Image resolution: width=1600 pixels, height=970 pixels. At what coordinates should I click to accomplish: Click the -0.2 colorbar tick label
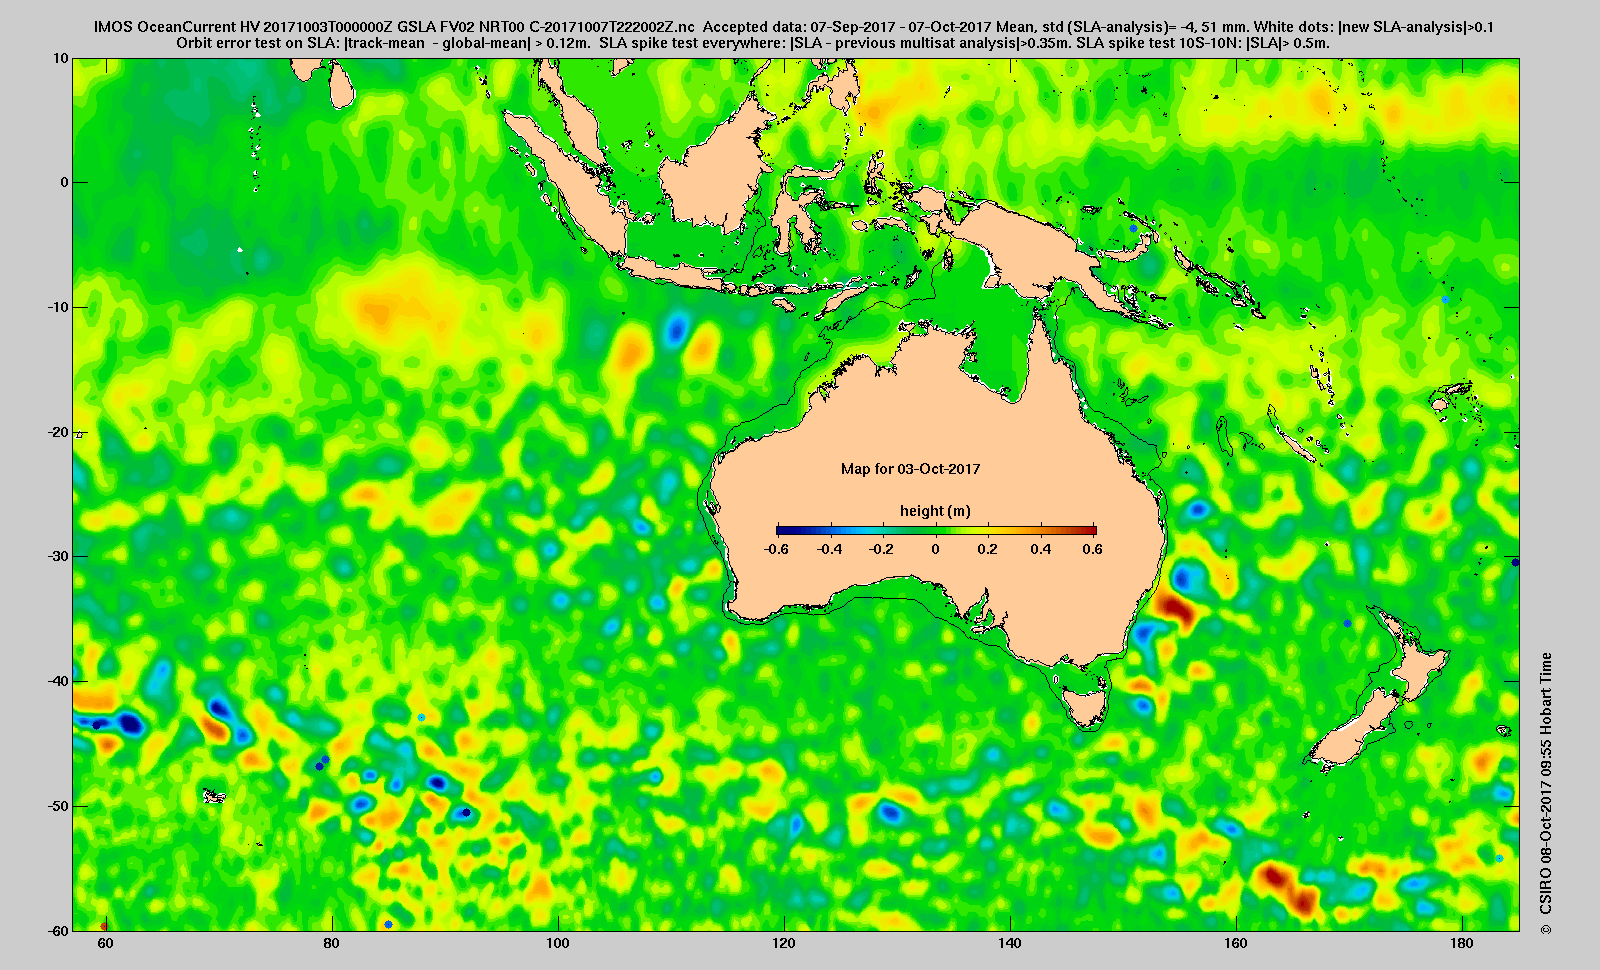[881, 549]
